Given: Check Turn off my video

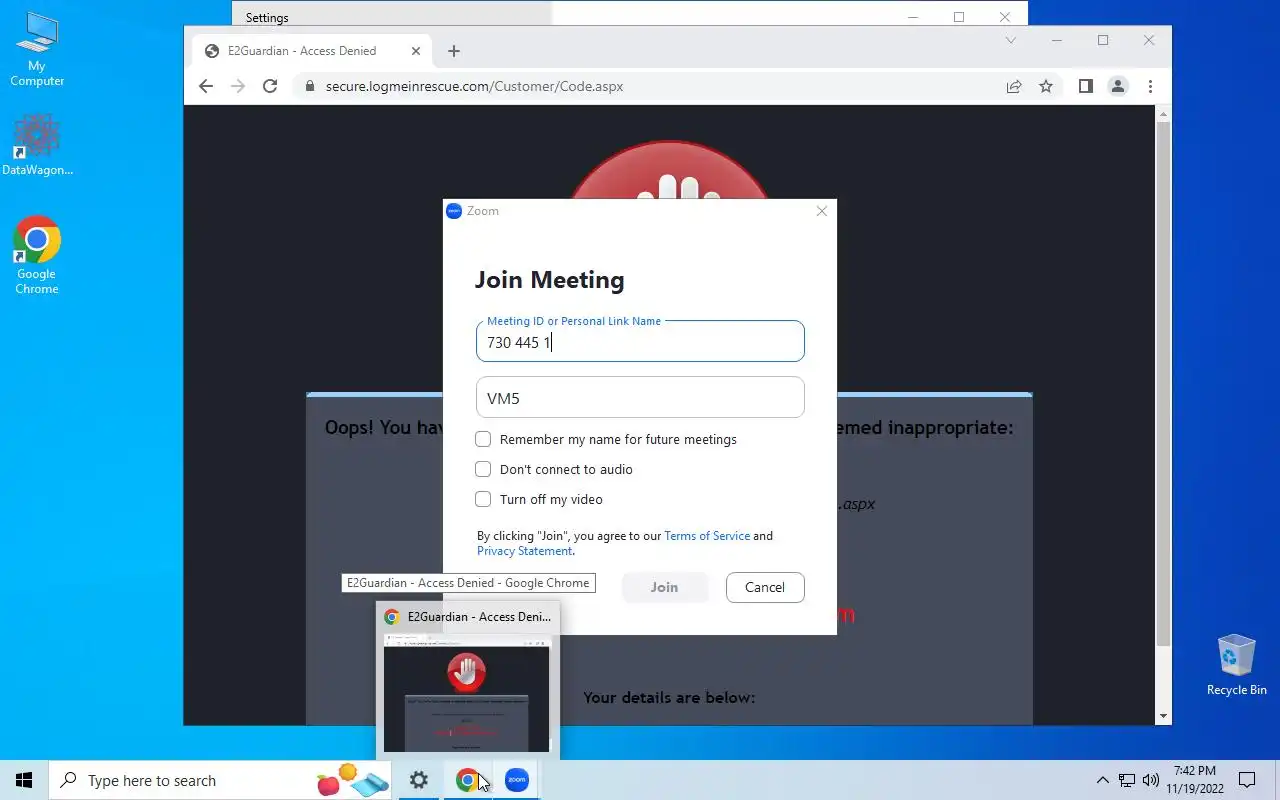Looking at the screenshot, I should pyautogui.click(x=483, y=499).
